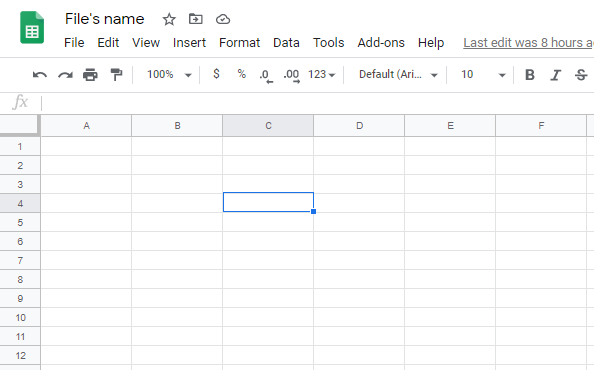Select column B header
The image size is (594, 370).
[177, 126]
